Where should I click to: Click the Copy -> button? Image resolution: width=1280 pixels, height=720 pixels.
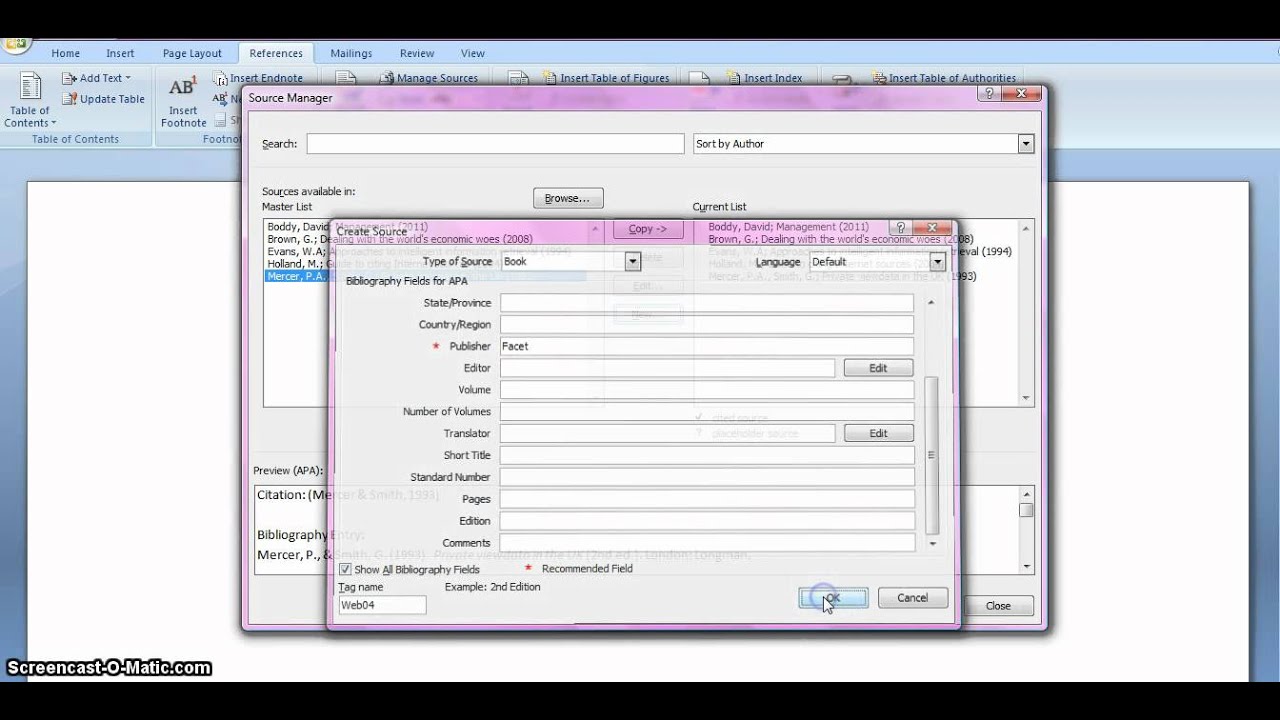click(648, 229)
